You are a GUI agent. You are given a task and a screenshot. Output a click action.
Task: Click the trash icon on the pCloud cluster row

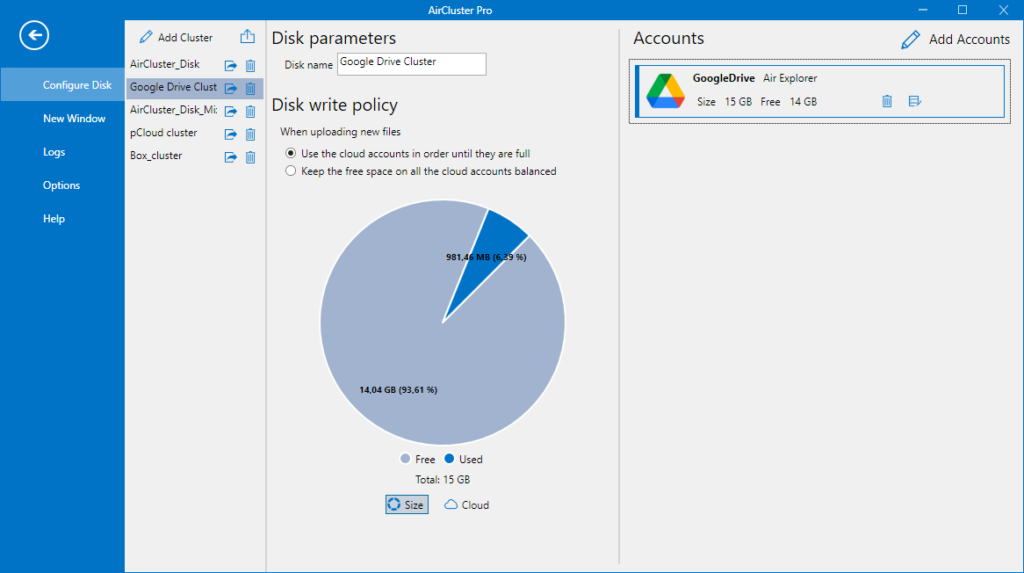click(x=250, y=134)
